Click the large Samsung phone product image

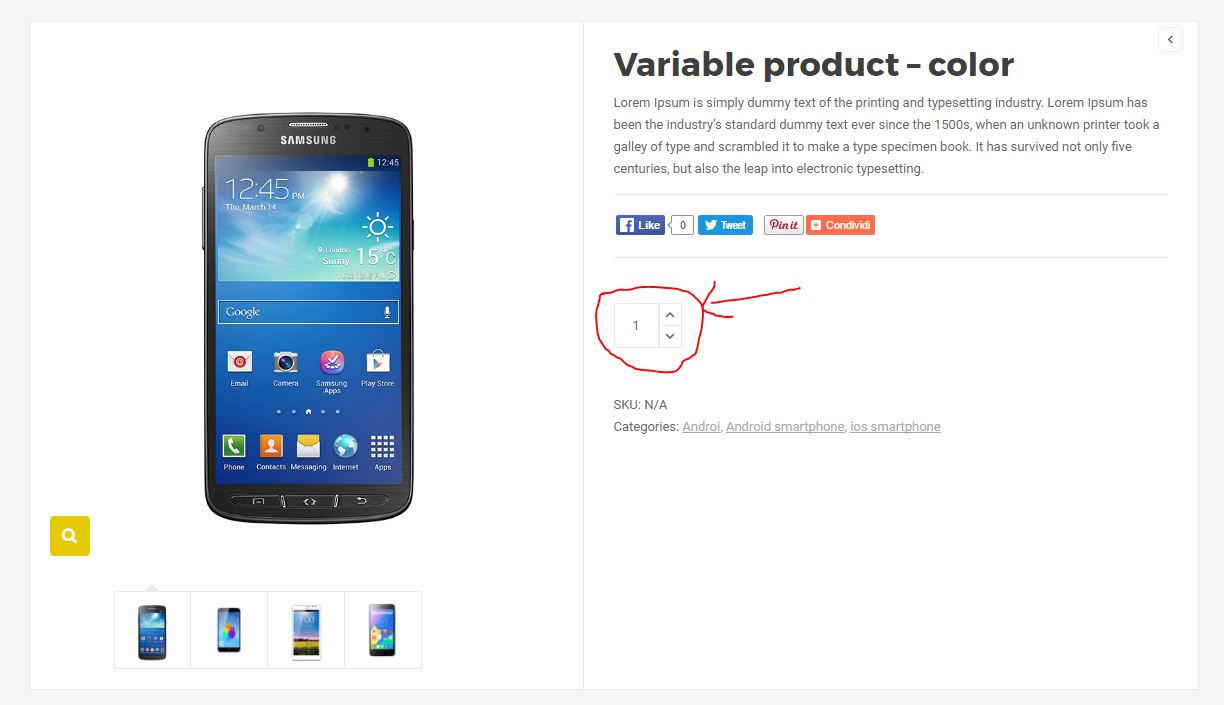pos(308,318)
